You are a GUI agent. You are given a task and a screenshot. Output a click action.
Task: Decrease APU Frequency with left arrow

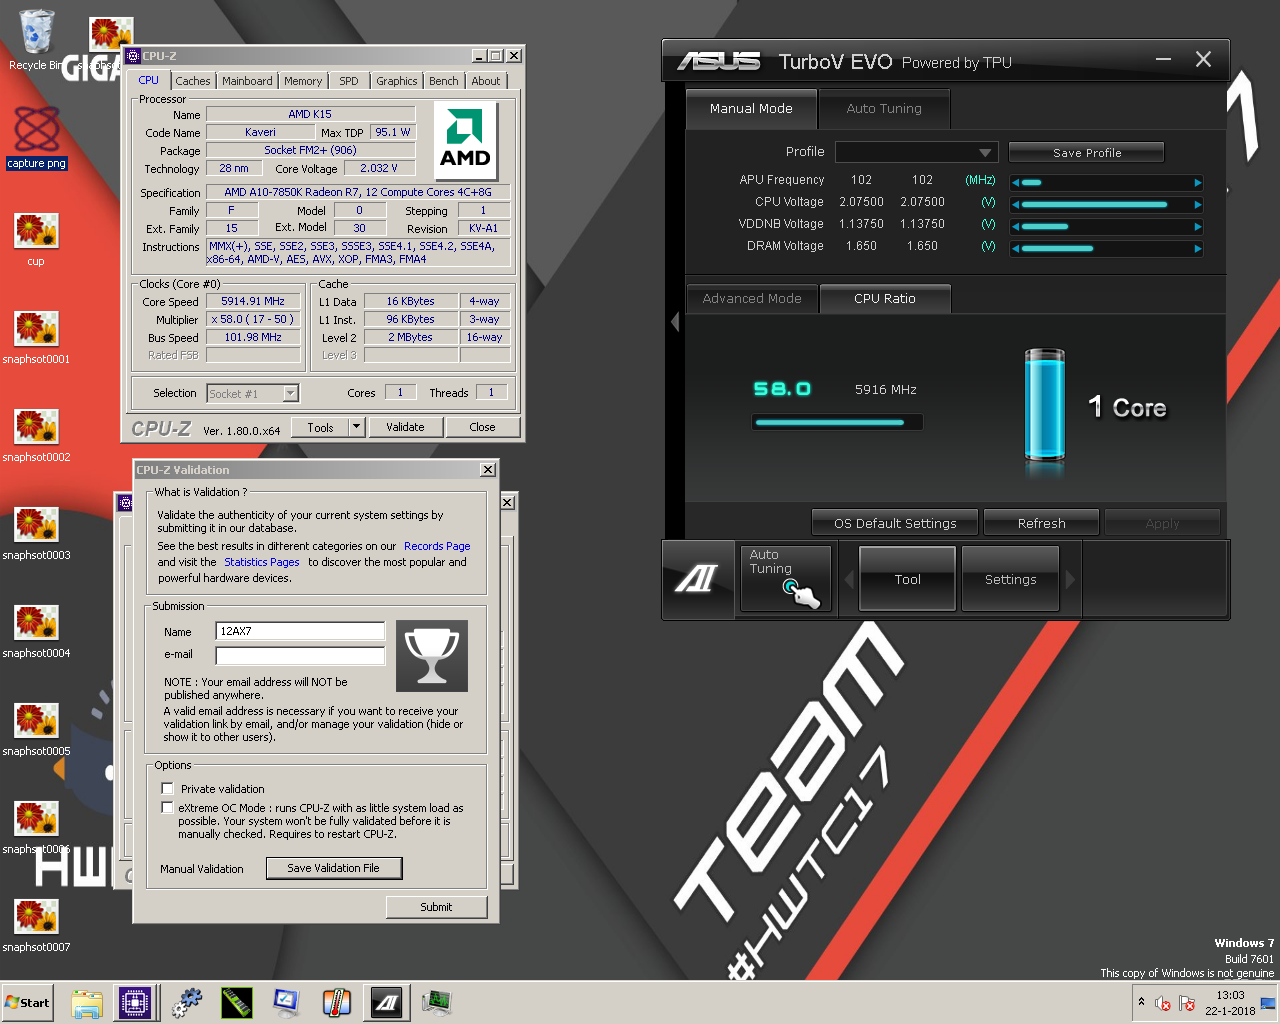tap(1015, 183)
